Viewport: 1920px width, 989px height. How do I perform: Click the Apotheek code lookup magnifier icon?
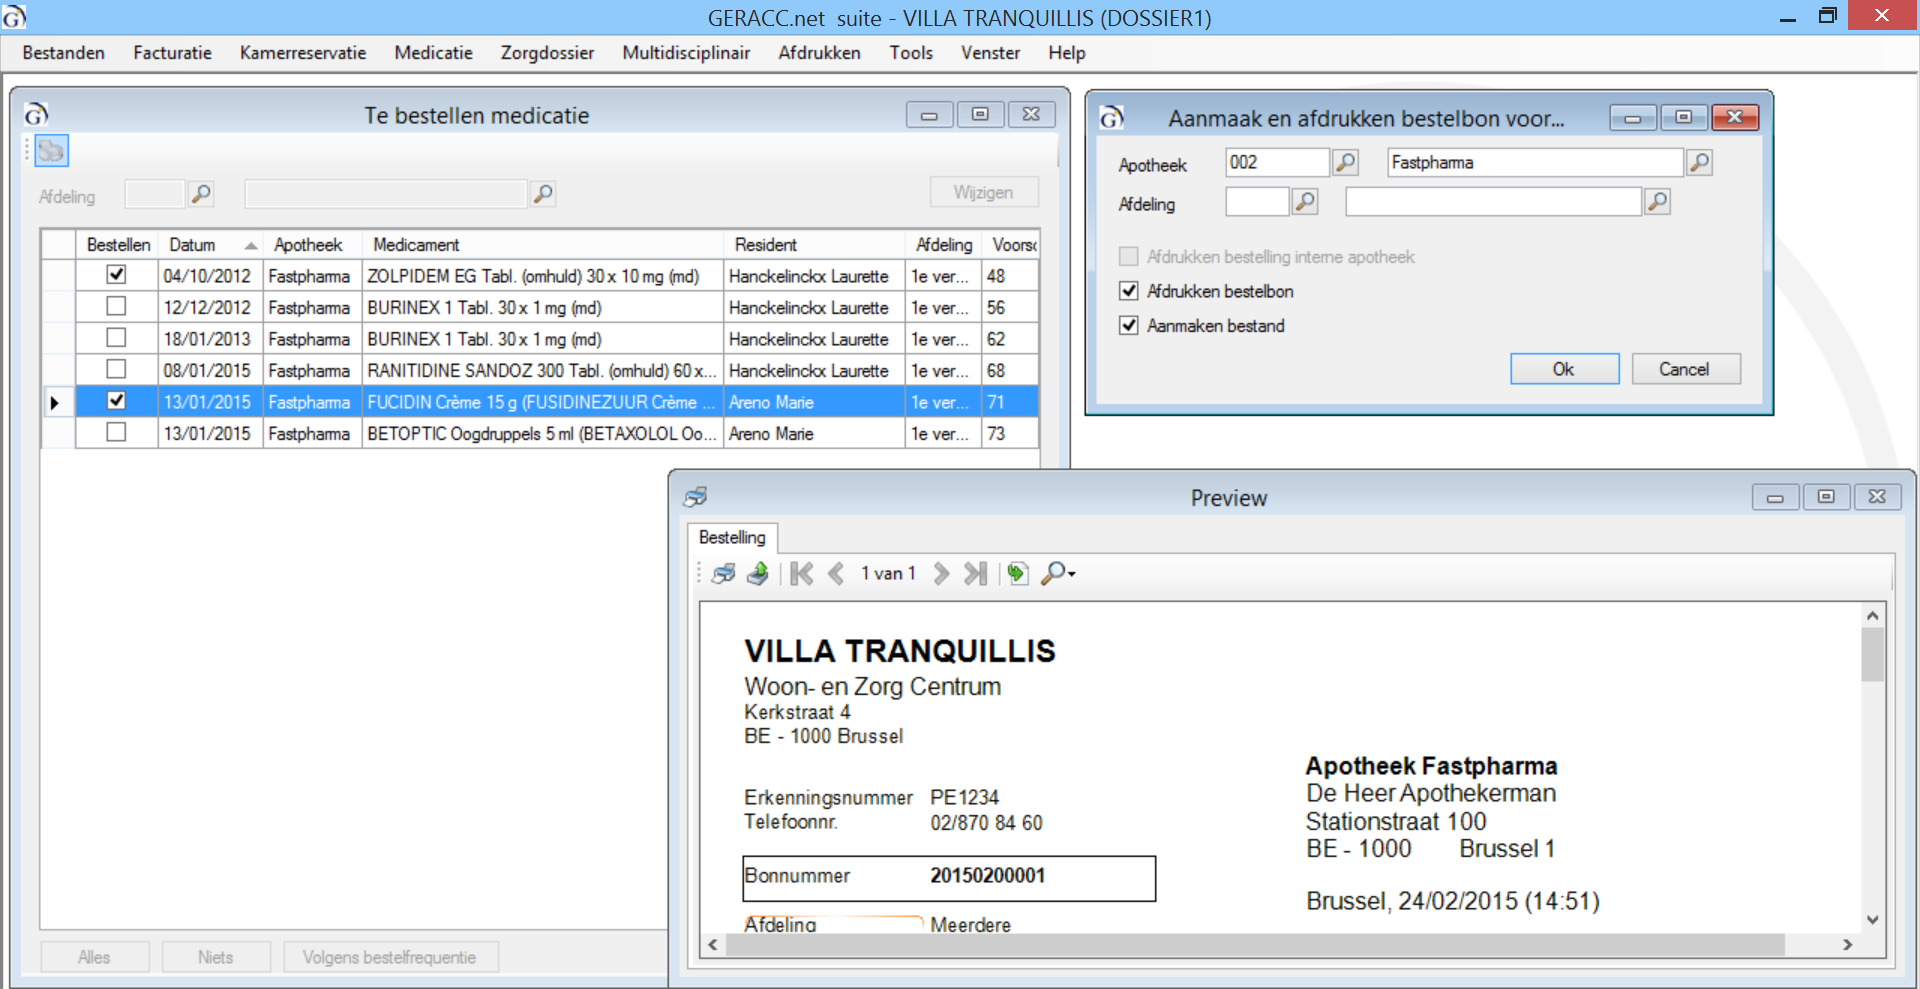[x=1346, y=162]
